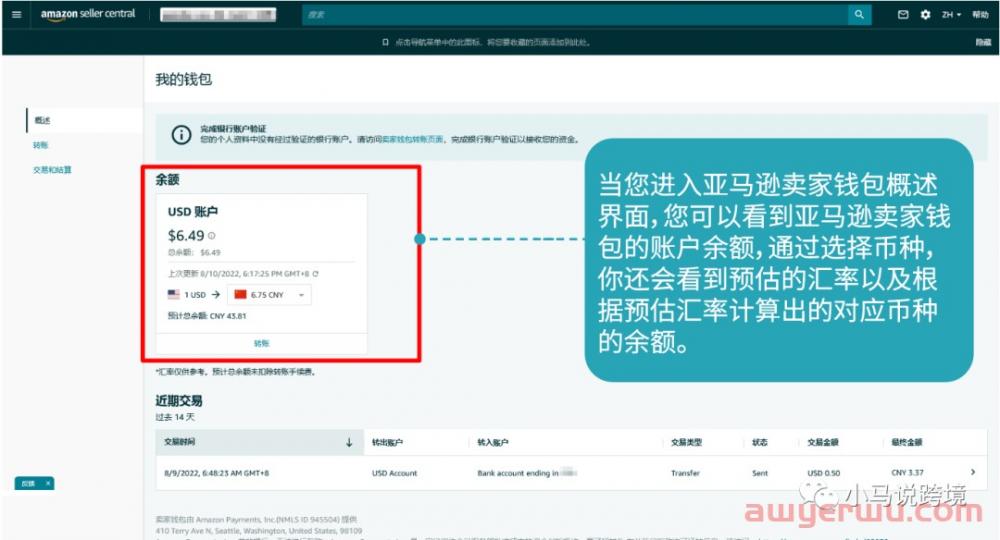Click the 我的钱包 page heading
Image resolution: width=1000 pixels, height=540 pixels.
(x=184, y=79)
